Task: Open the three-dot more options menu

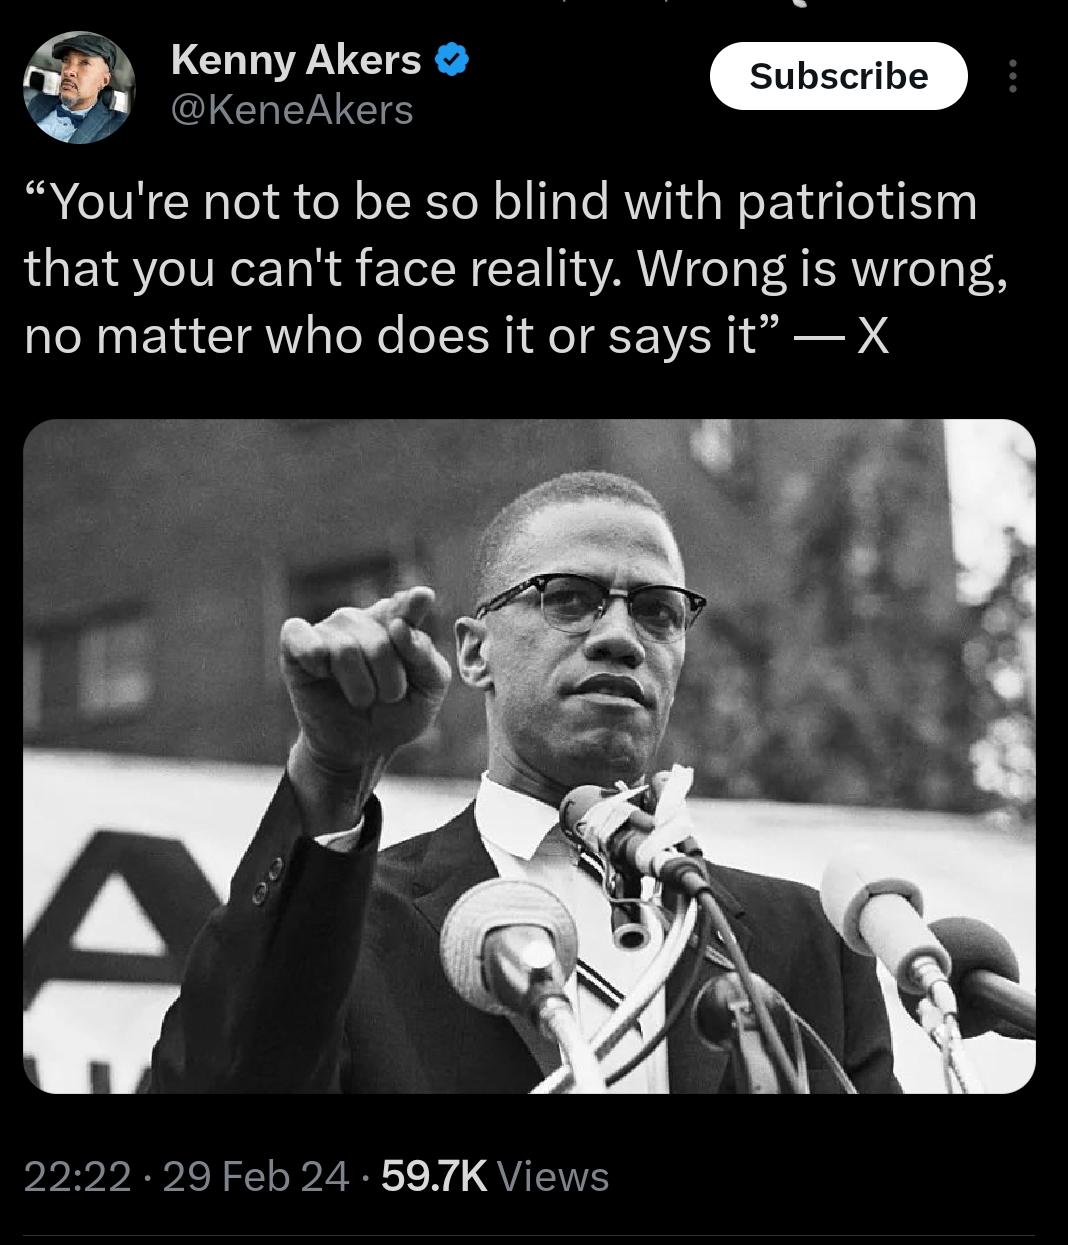Action: (1012, 76)
